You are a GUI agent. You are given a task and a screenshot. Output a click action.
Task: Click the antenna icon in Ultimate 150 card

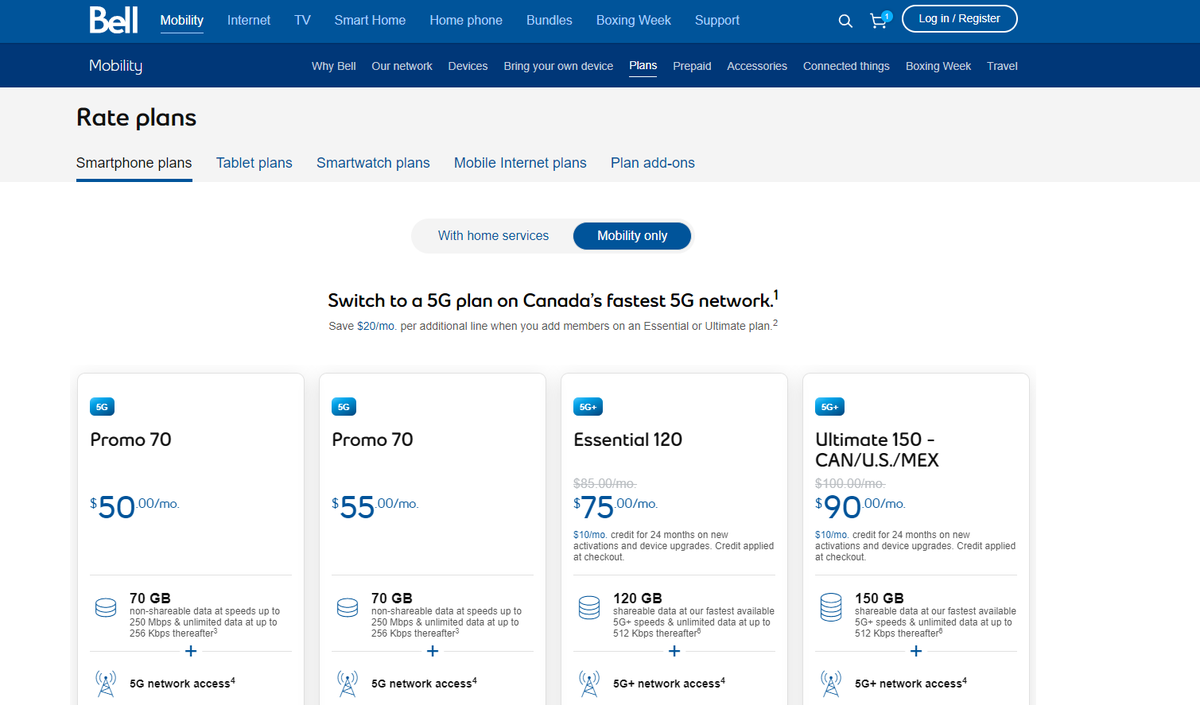click(x=831, y=684)
